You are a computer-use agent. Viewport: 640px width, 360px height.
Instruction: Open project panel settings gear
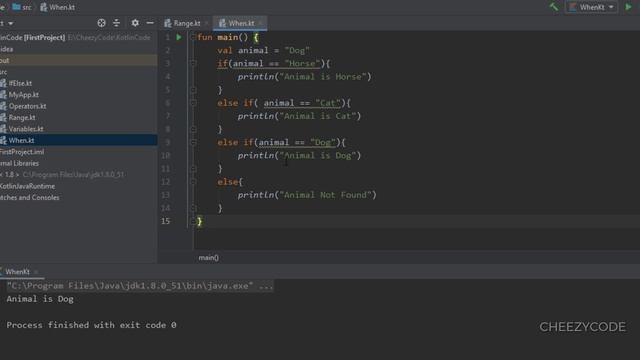click(x=135, y=23)
